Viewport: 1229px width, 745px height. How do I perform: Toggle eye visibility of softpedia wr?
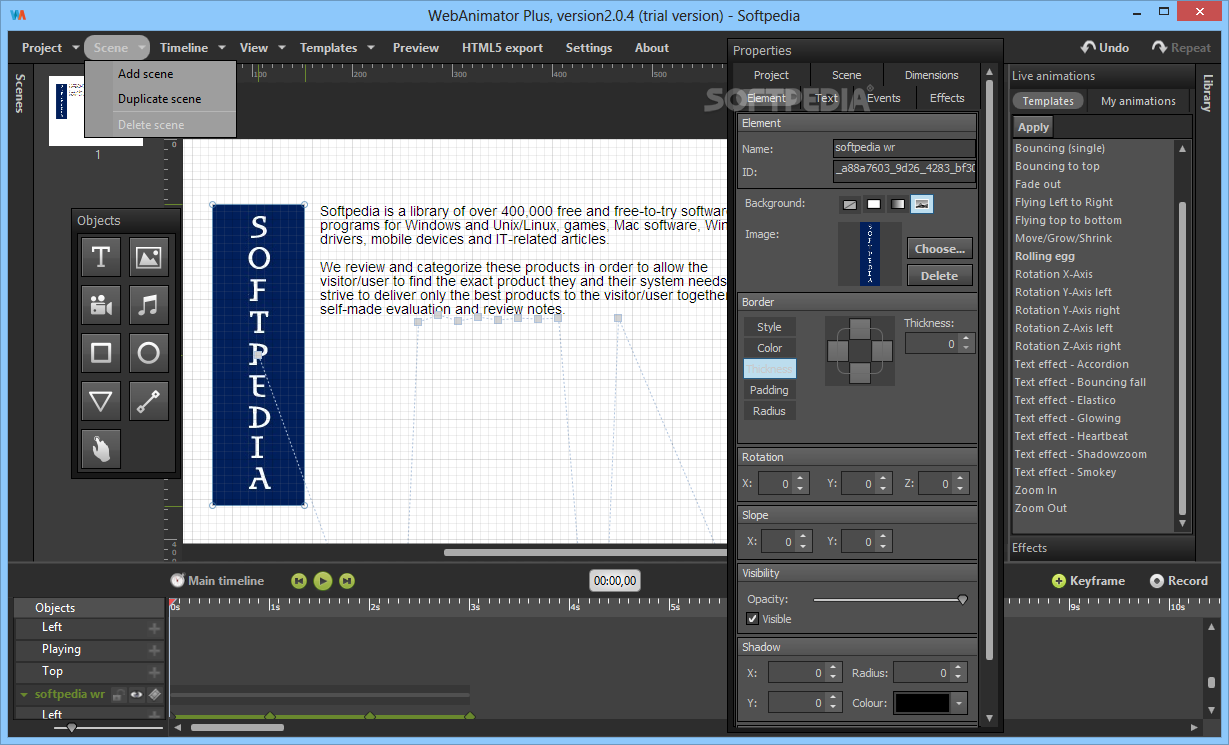click(x=135, y=694)
